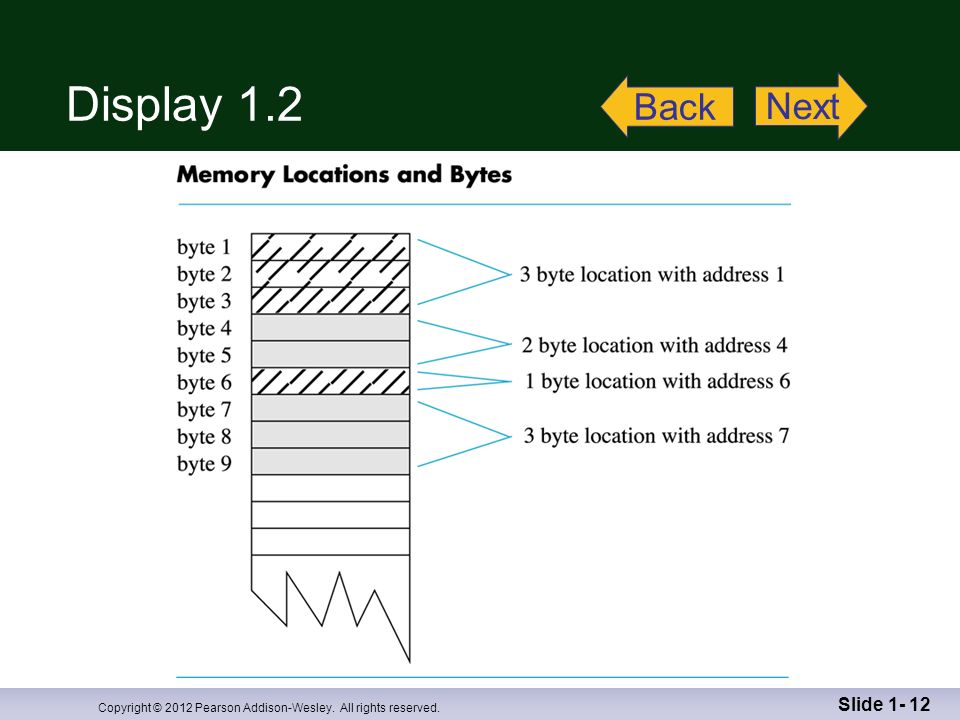This screenshot has height=720, width=960.
Task: Click the byte 3 label
Action: (204, 301)
